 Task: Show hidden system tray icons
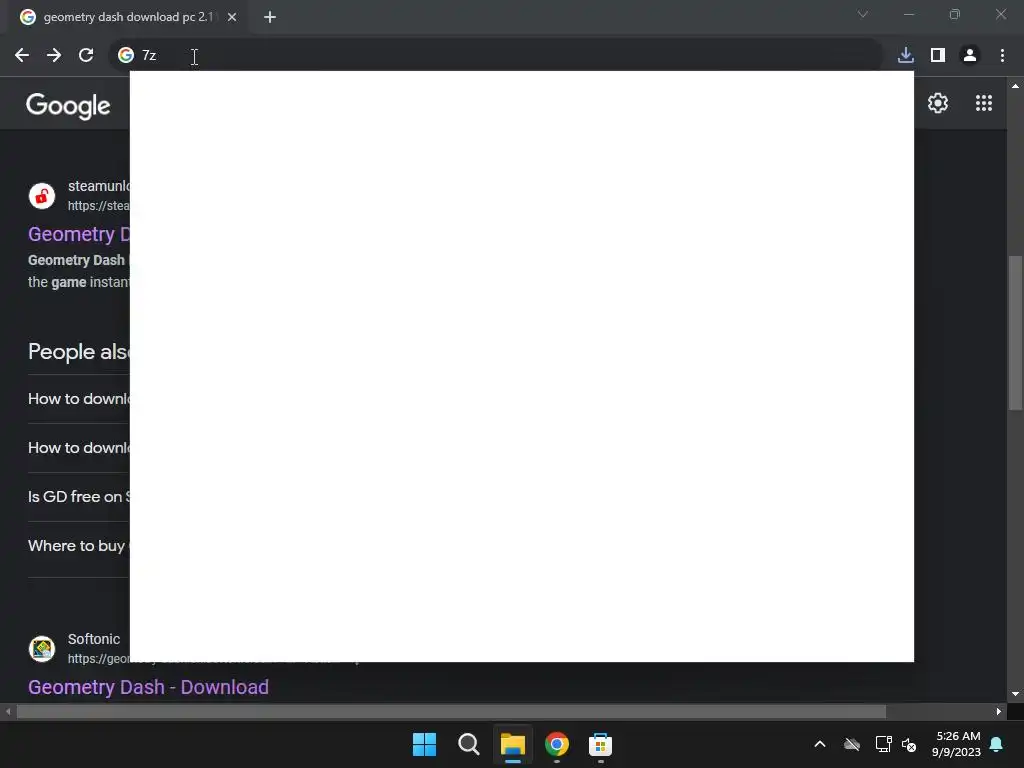(820, 744)
